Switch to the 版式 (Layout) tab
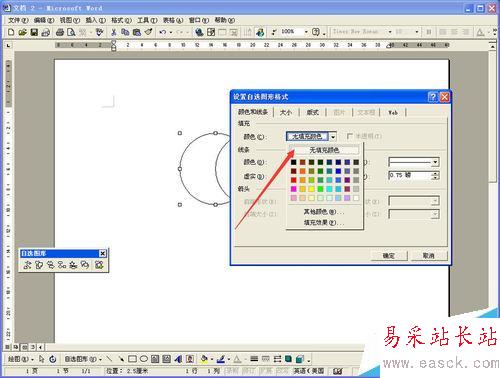 [x=312, y=112]
